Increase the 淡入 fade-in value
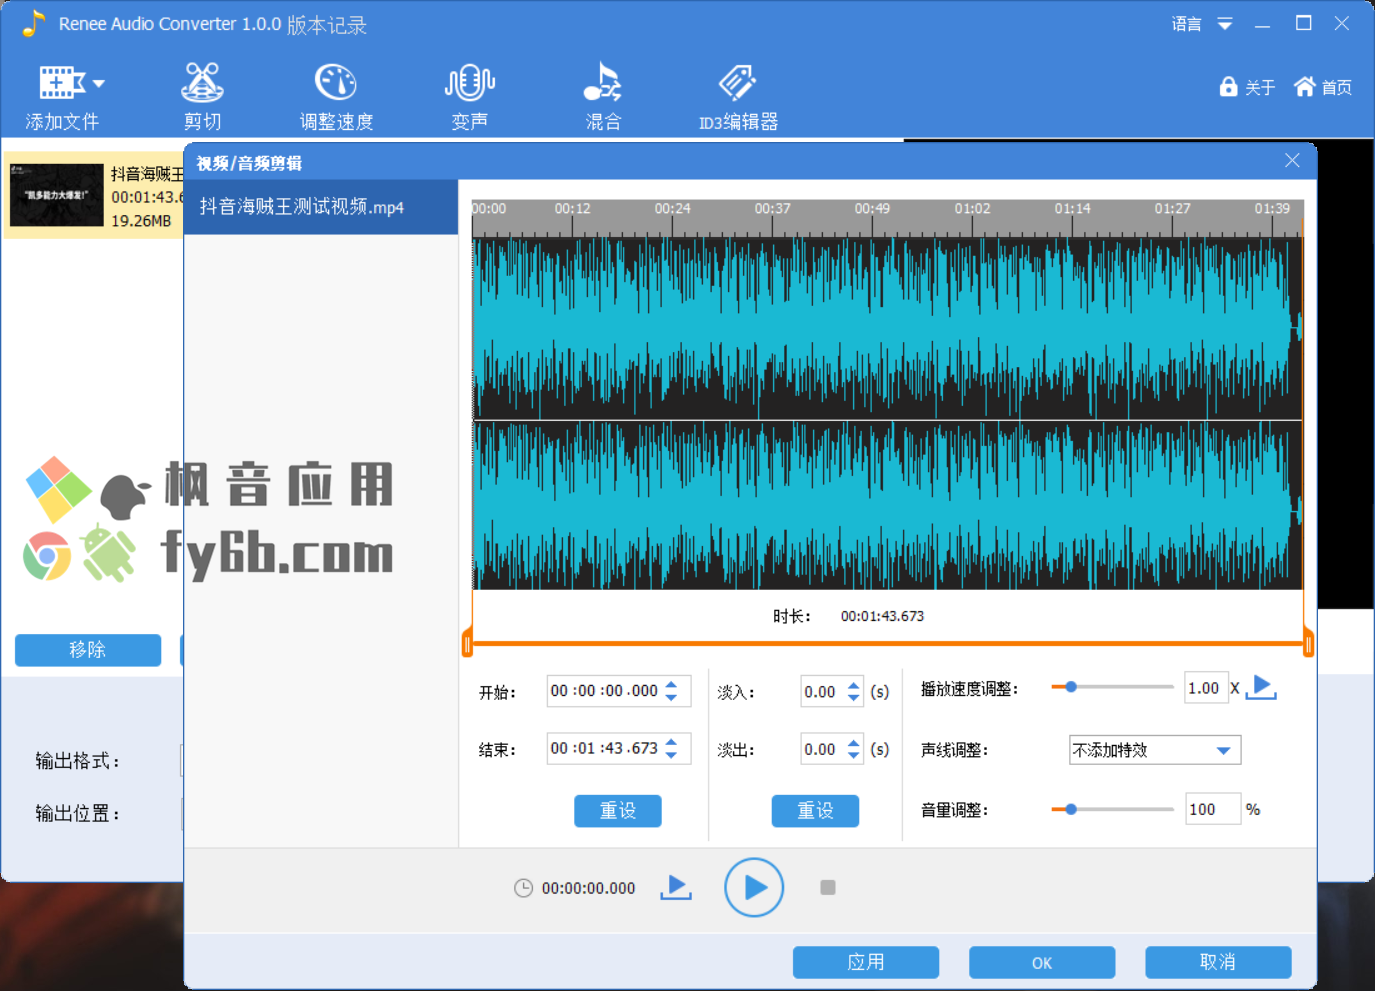This screenshot has height=991, width=1375. (x=853, y=685)
